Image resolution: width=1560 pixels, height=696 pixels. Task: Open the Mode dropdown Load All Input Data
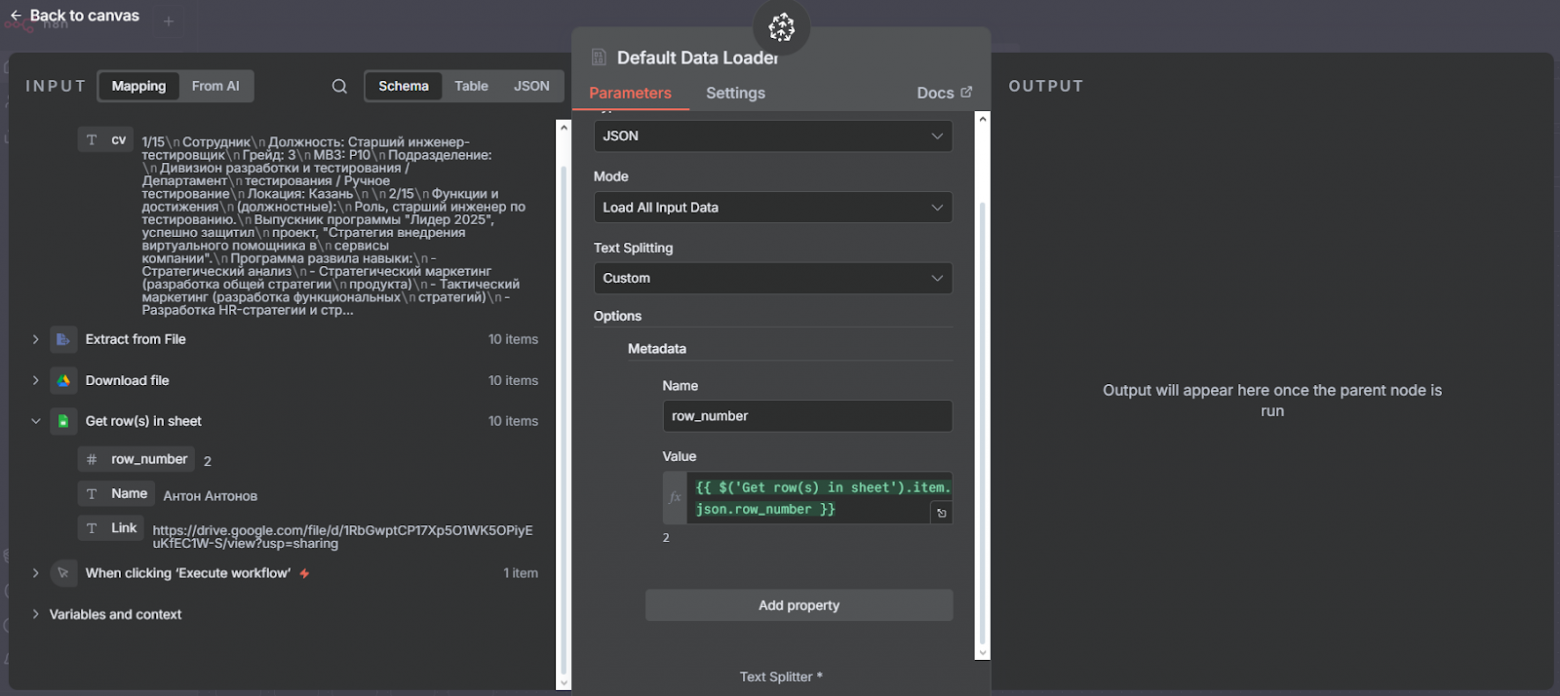(773, 207)
